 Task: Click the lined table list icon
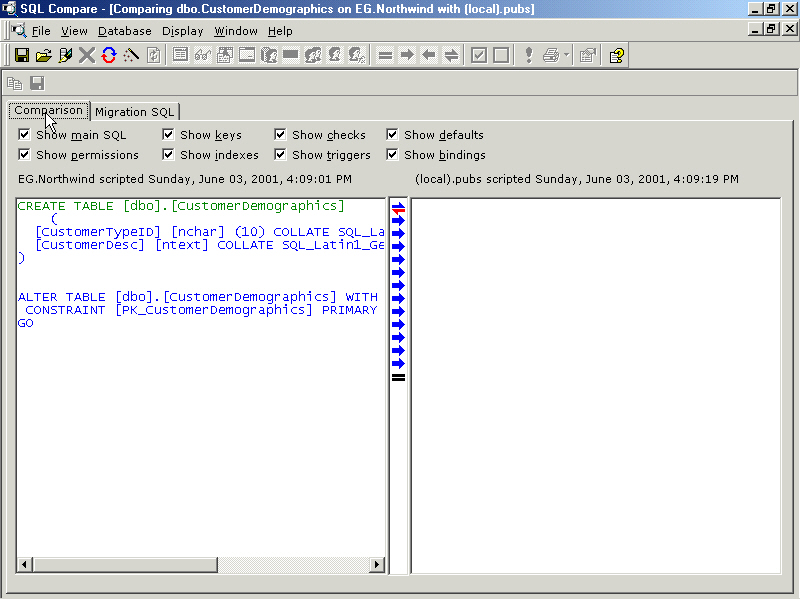180,55
